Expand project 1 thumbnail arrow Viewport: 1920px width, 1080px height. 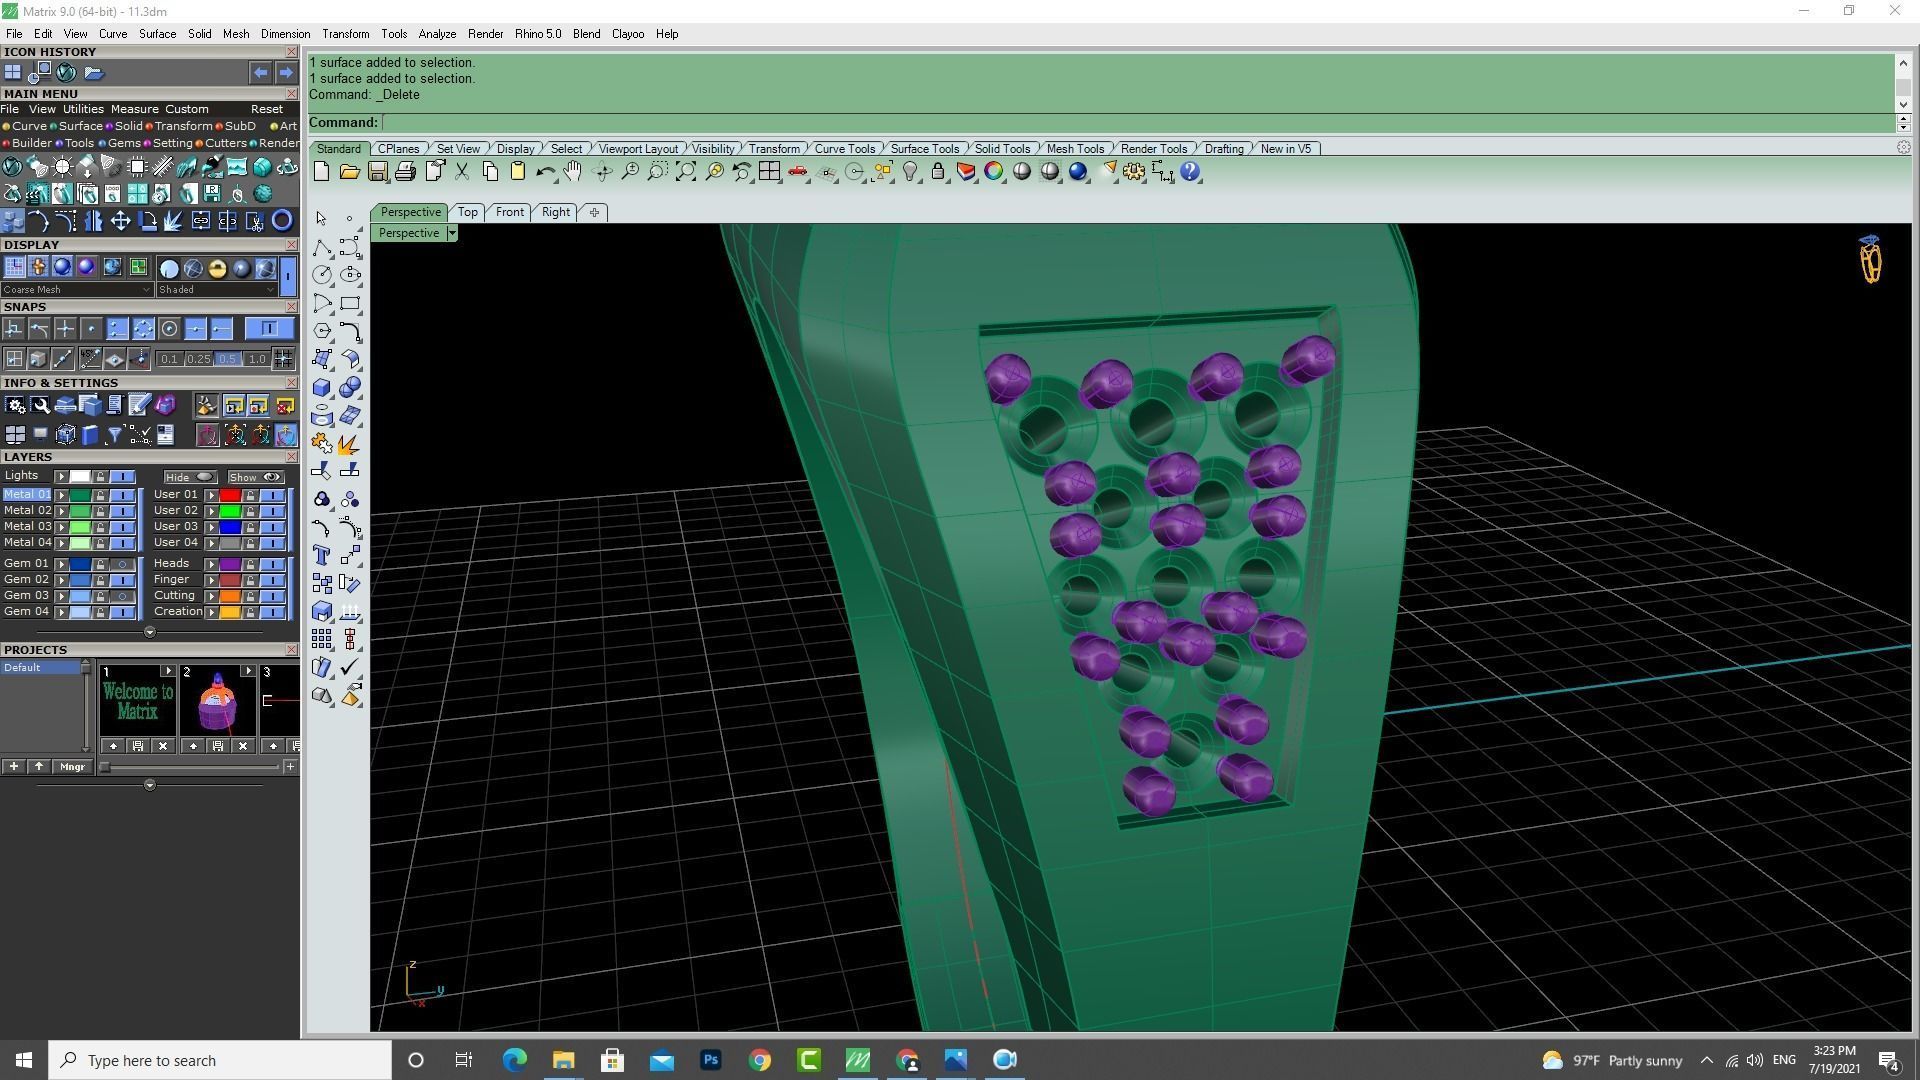(x=168, y=671)
